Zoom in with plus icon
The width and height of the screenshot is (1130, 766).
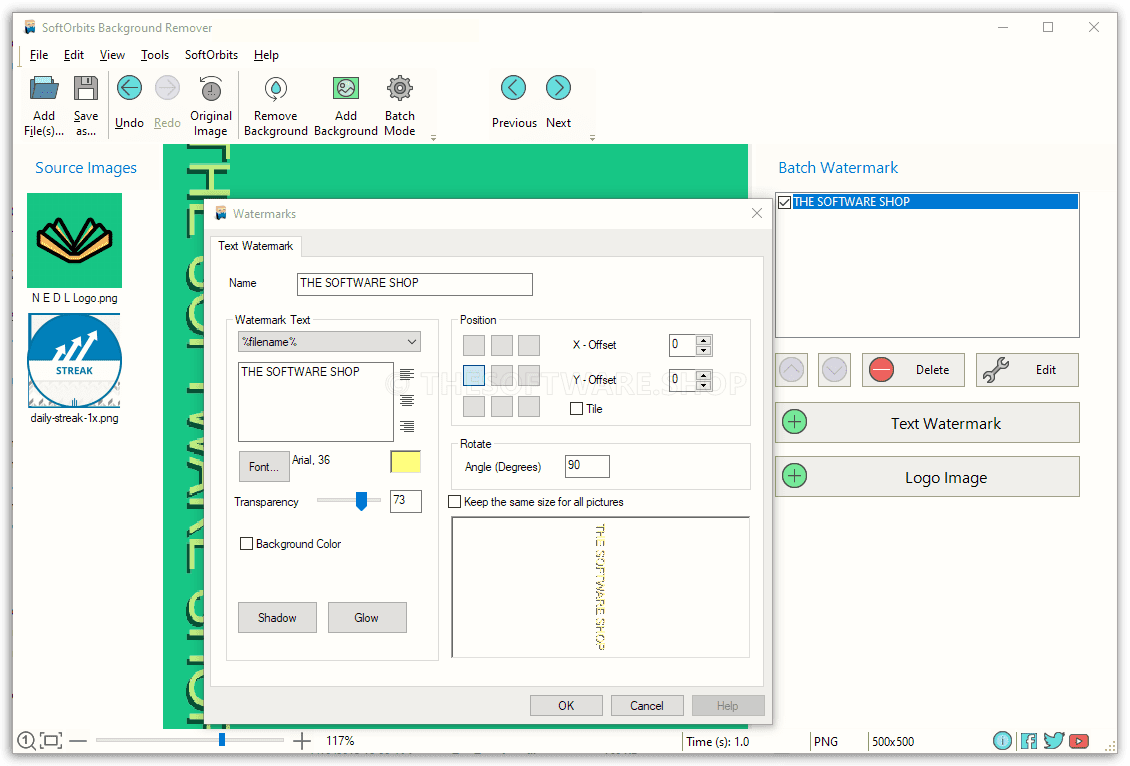point(302,741)
